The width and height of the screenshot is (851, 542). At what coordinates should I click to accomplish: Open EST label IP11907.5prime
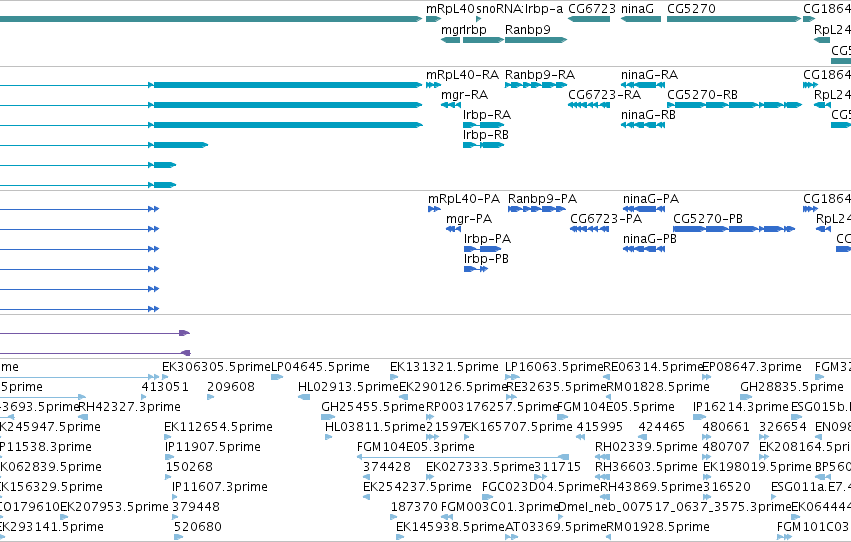coord(213,447)
